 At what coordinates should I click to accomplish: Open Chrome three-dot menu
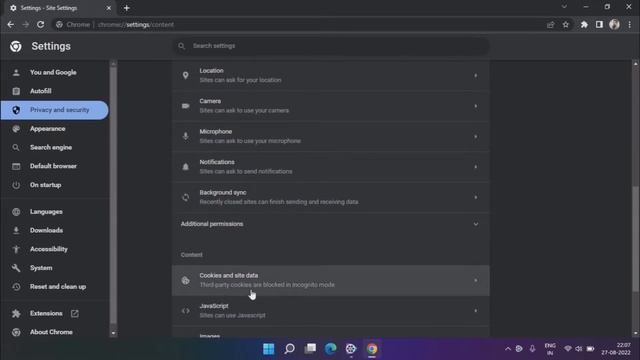630,24
